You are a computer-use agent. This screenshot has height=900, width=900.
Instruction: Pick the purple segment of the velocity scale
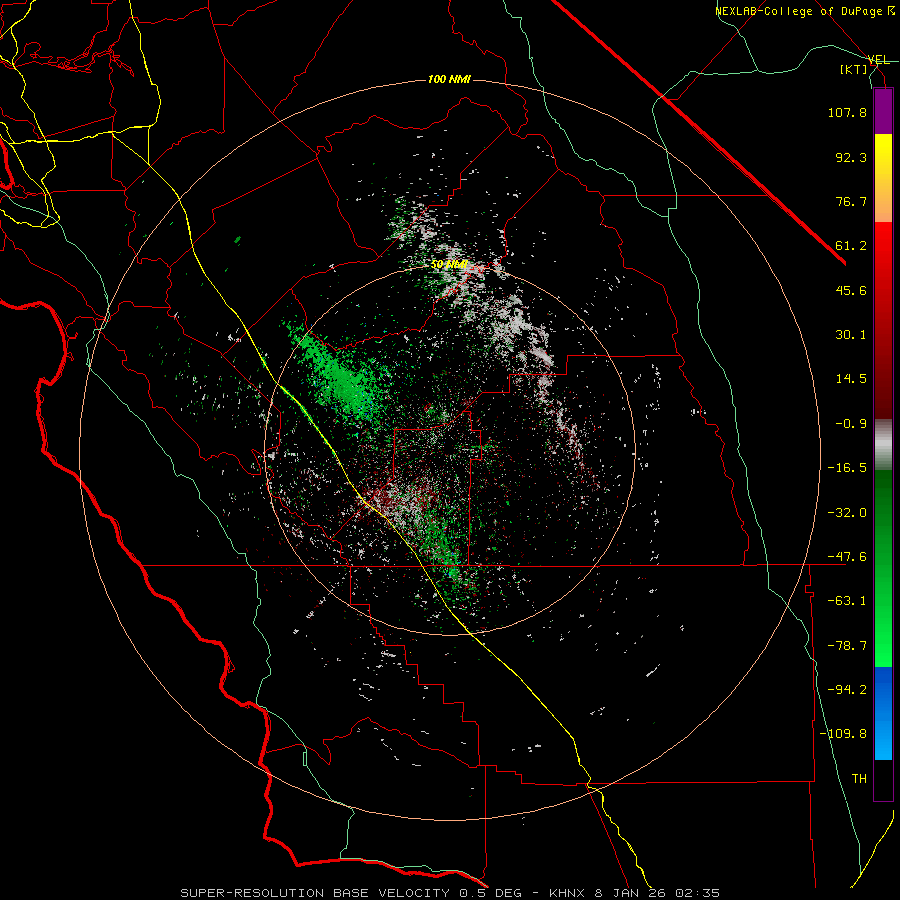click(x=883, y=111)
